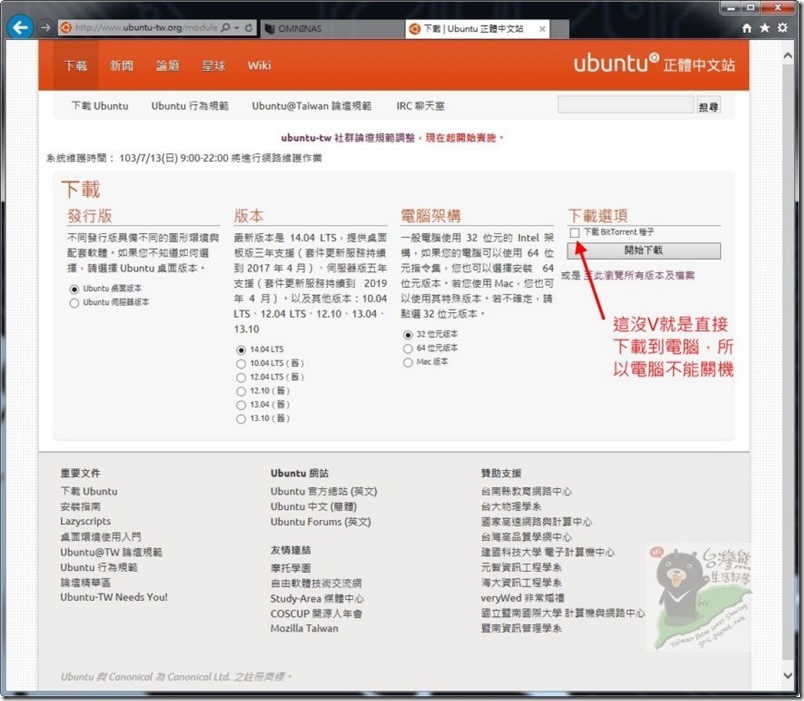804x701 pixels.
Task: Click footer link Ubuntu-TW Needs You!
Action: [114, 597]
